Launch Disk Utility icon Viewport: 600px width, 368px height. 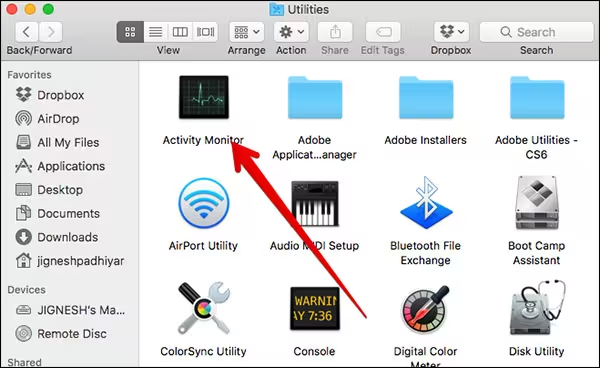point(537,308)
